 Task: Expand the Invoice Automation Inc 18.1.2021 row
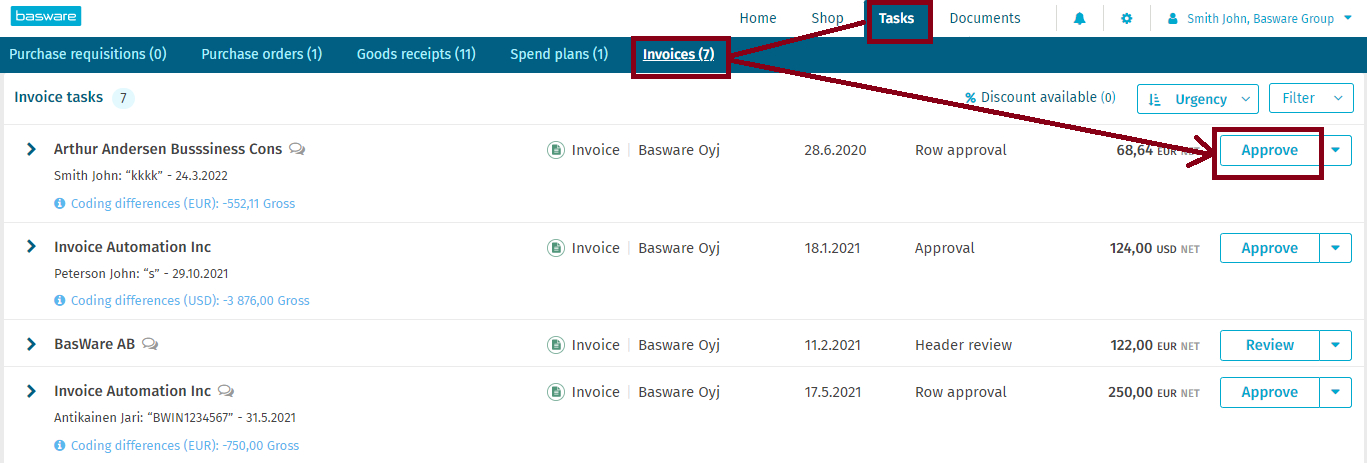pyautogui.click(x=31, y=246)
